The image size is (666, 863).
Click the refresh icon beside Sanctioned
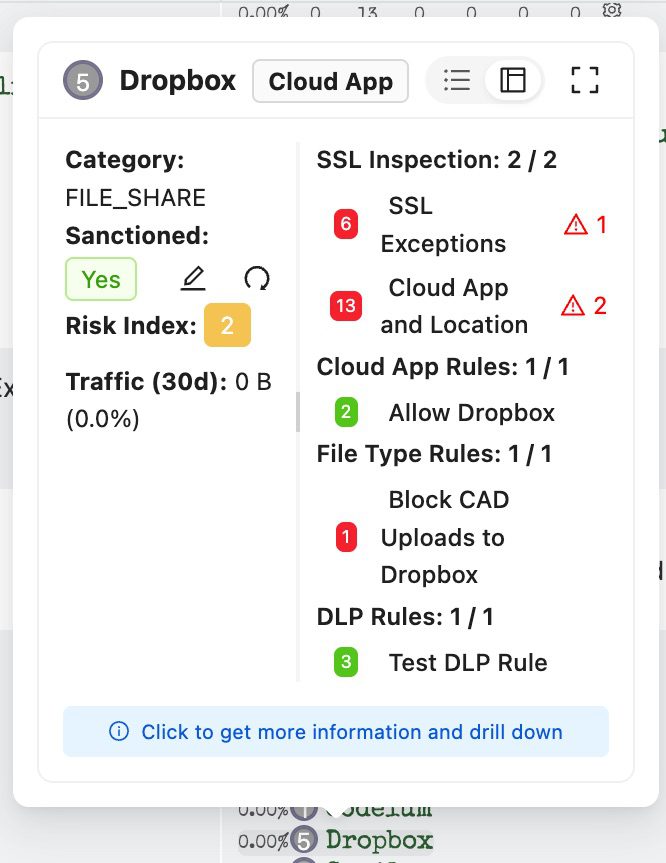257,279
